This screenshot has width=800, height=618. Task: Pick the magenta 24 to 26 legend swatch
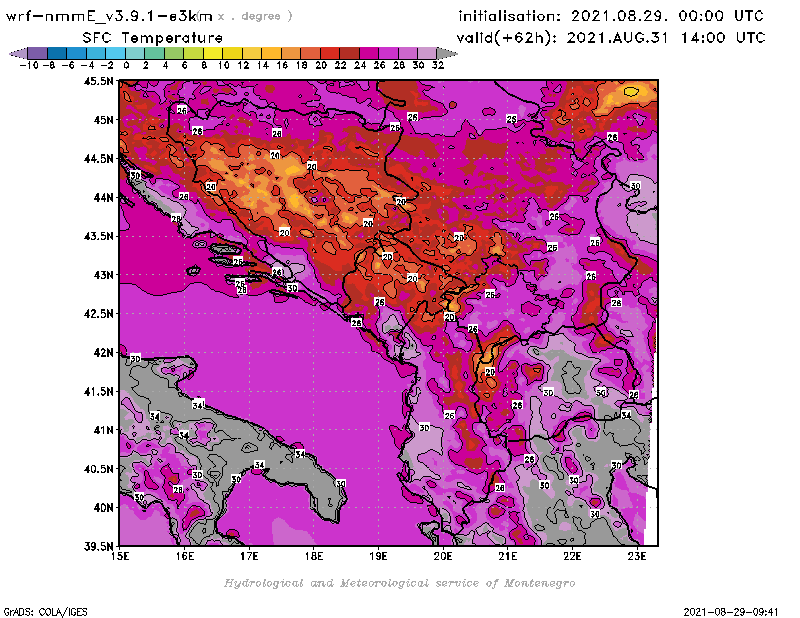tap(368, 53)
